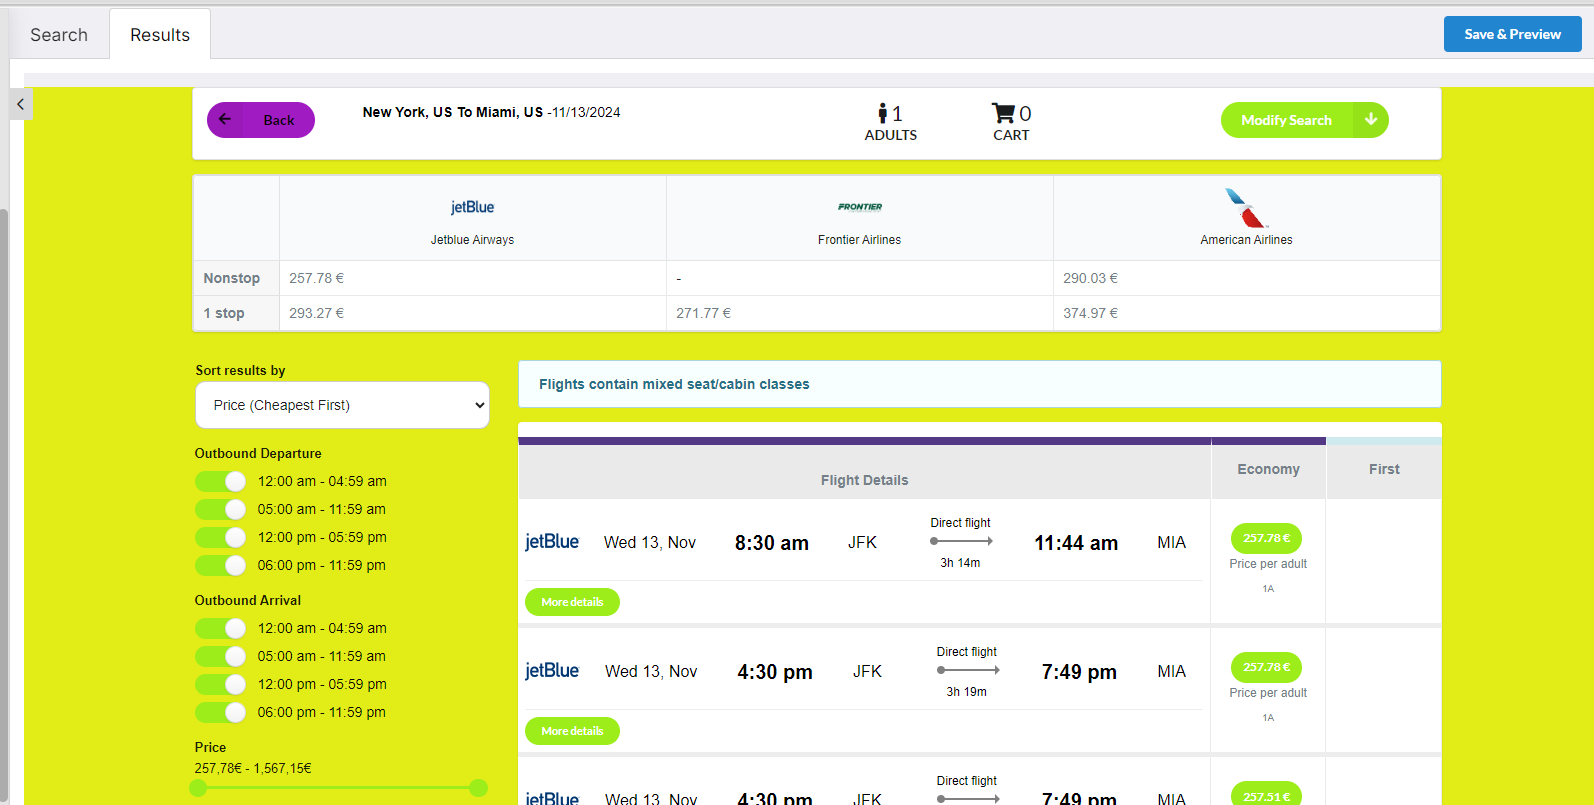Click the Frontier Airlines logo
1594x805 pixels.
tap(860, 207)
